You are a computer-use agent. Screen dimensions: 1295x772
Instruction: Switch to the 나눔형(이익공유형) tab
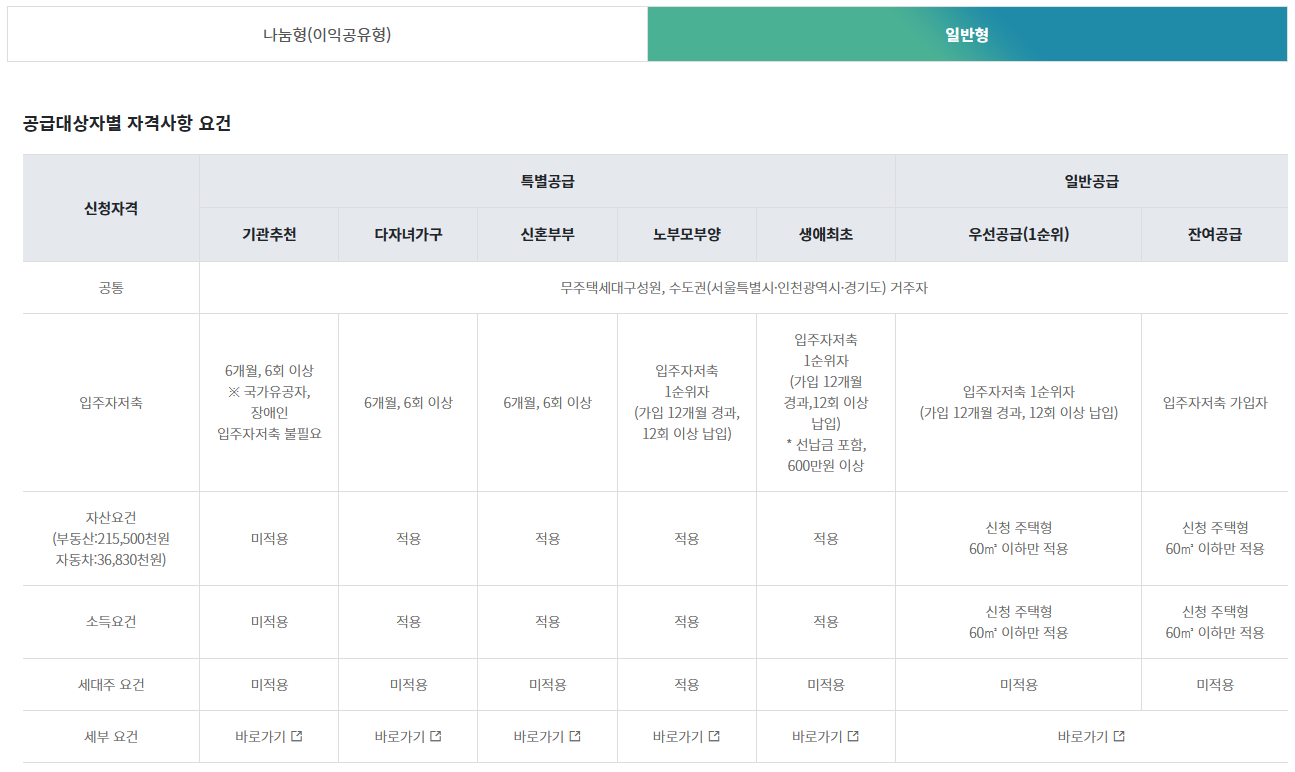(327, 35)
